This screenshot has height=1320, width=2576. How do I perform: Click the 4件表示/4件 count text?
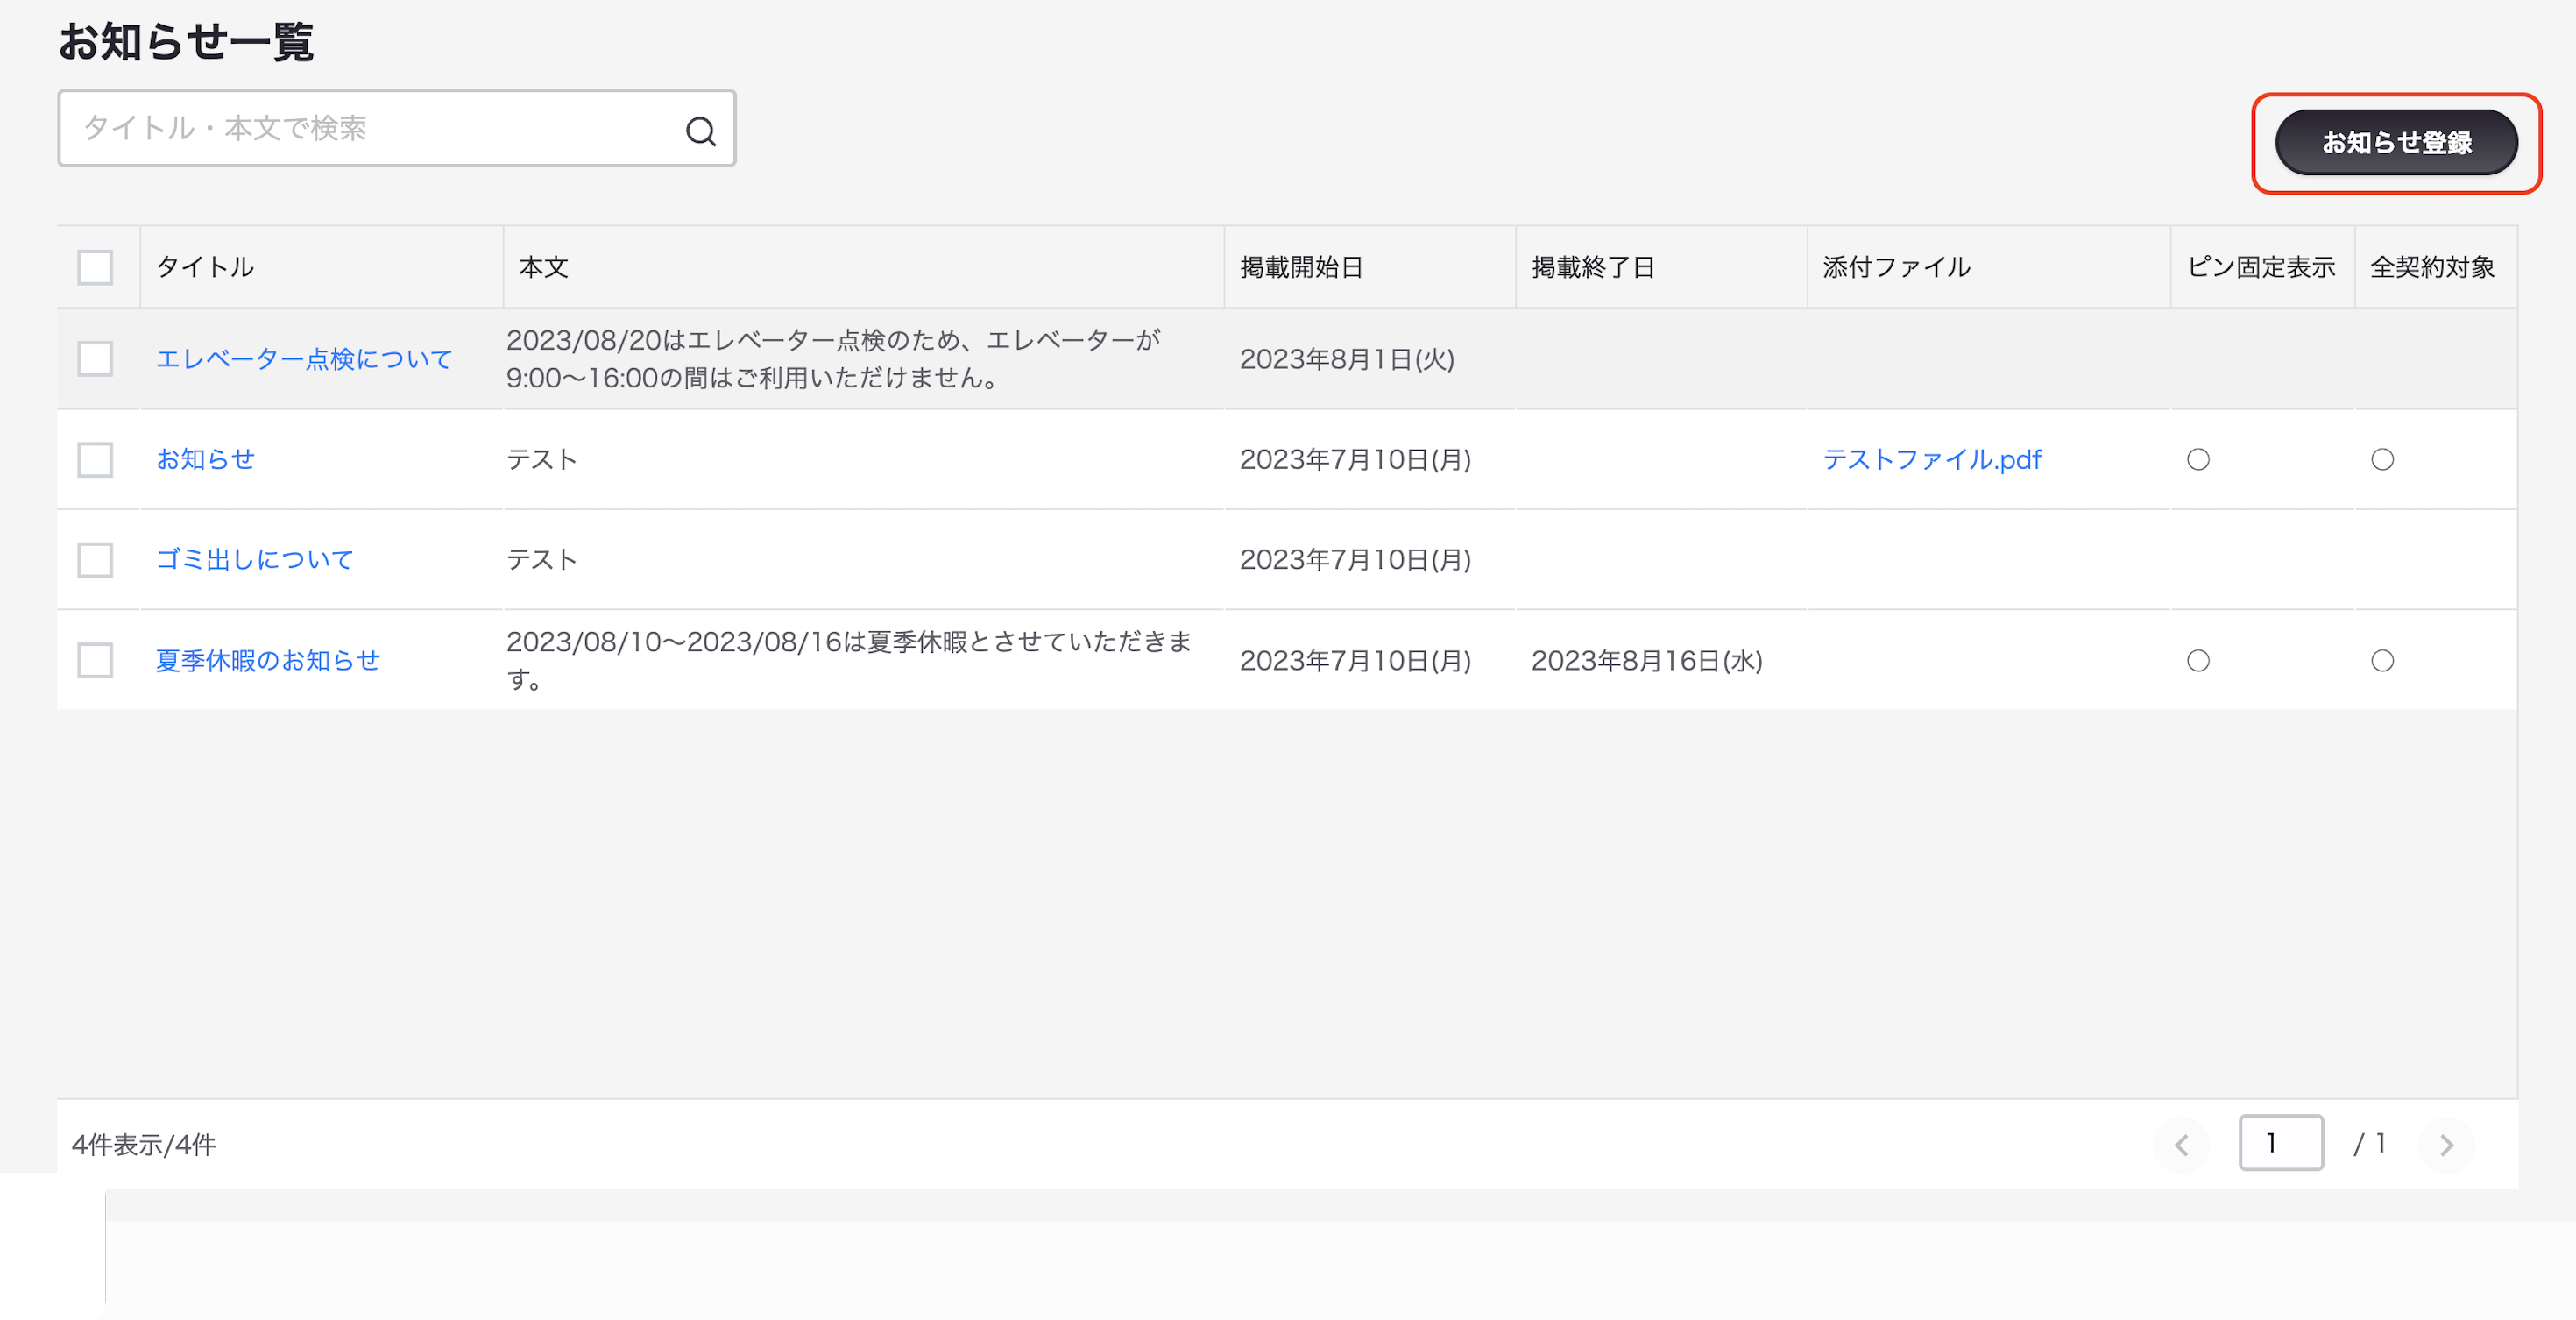[144, 1145]
